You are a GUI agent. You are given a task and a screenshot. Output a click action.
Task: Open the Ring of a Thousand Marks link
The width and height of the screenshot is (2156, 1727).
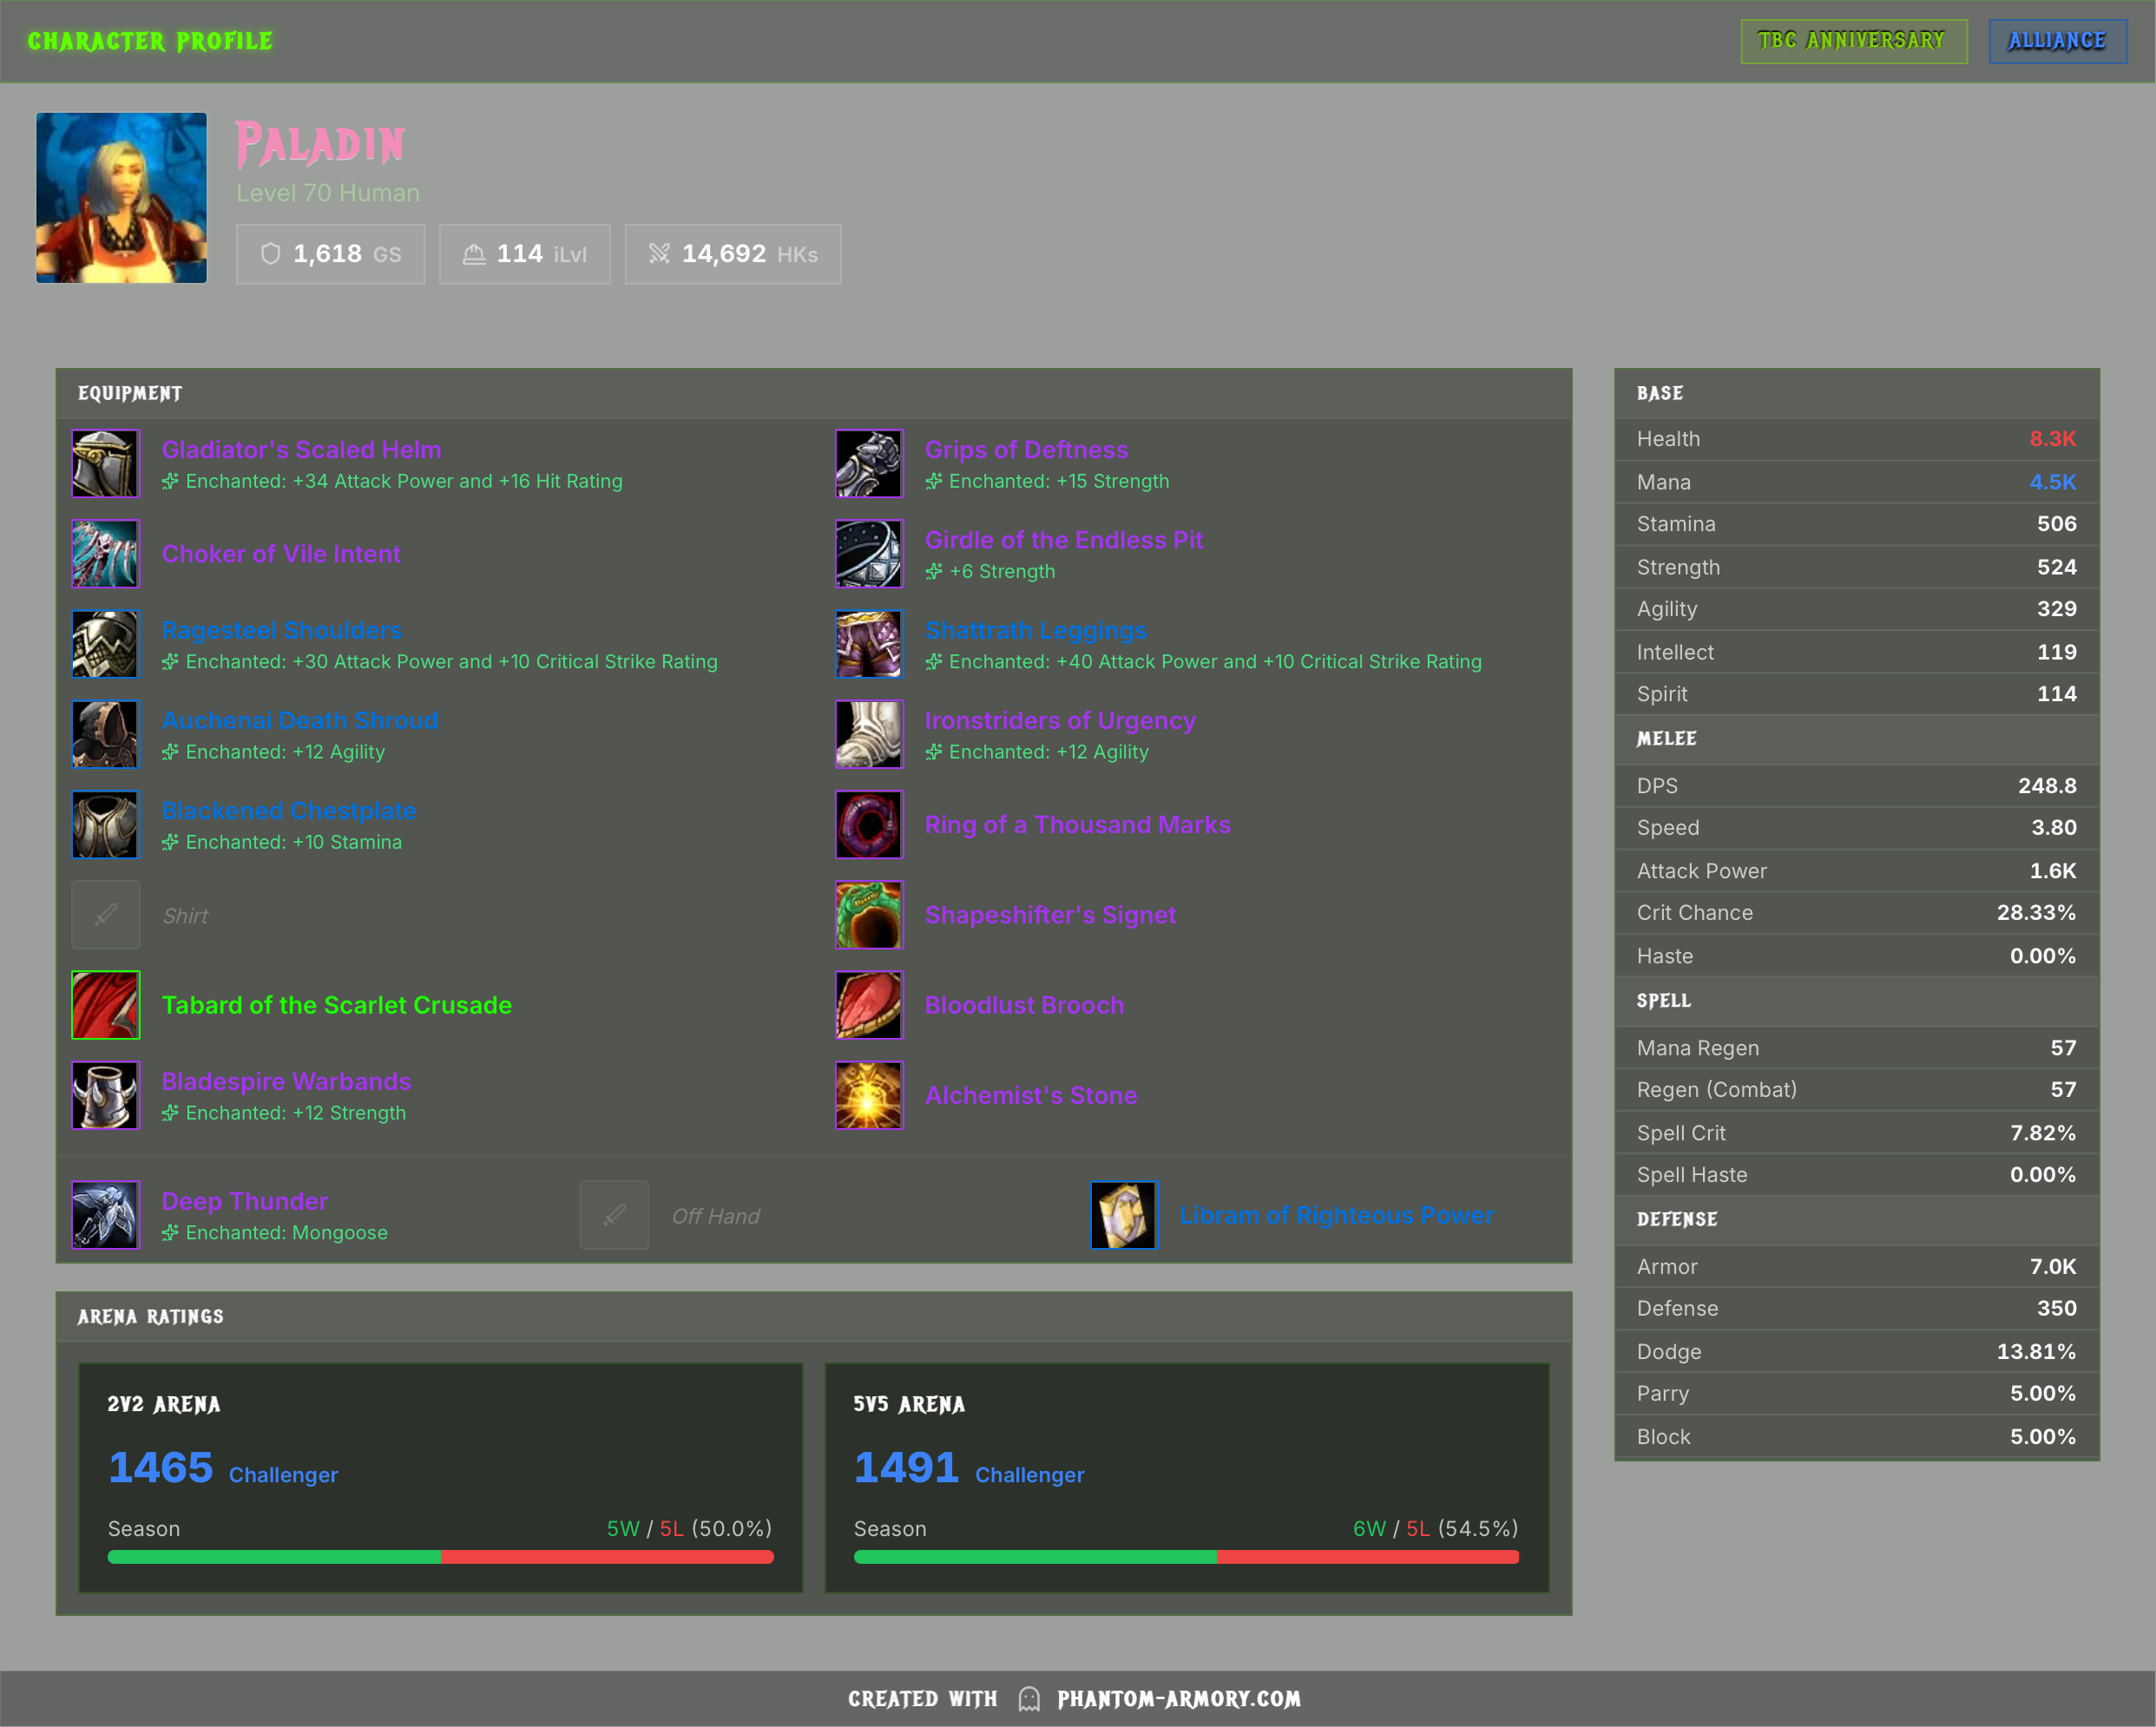pos(1078,825)
